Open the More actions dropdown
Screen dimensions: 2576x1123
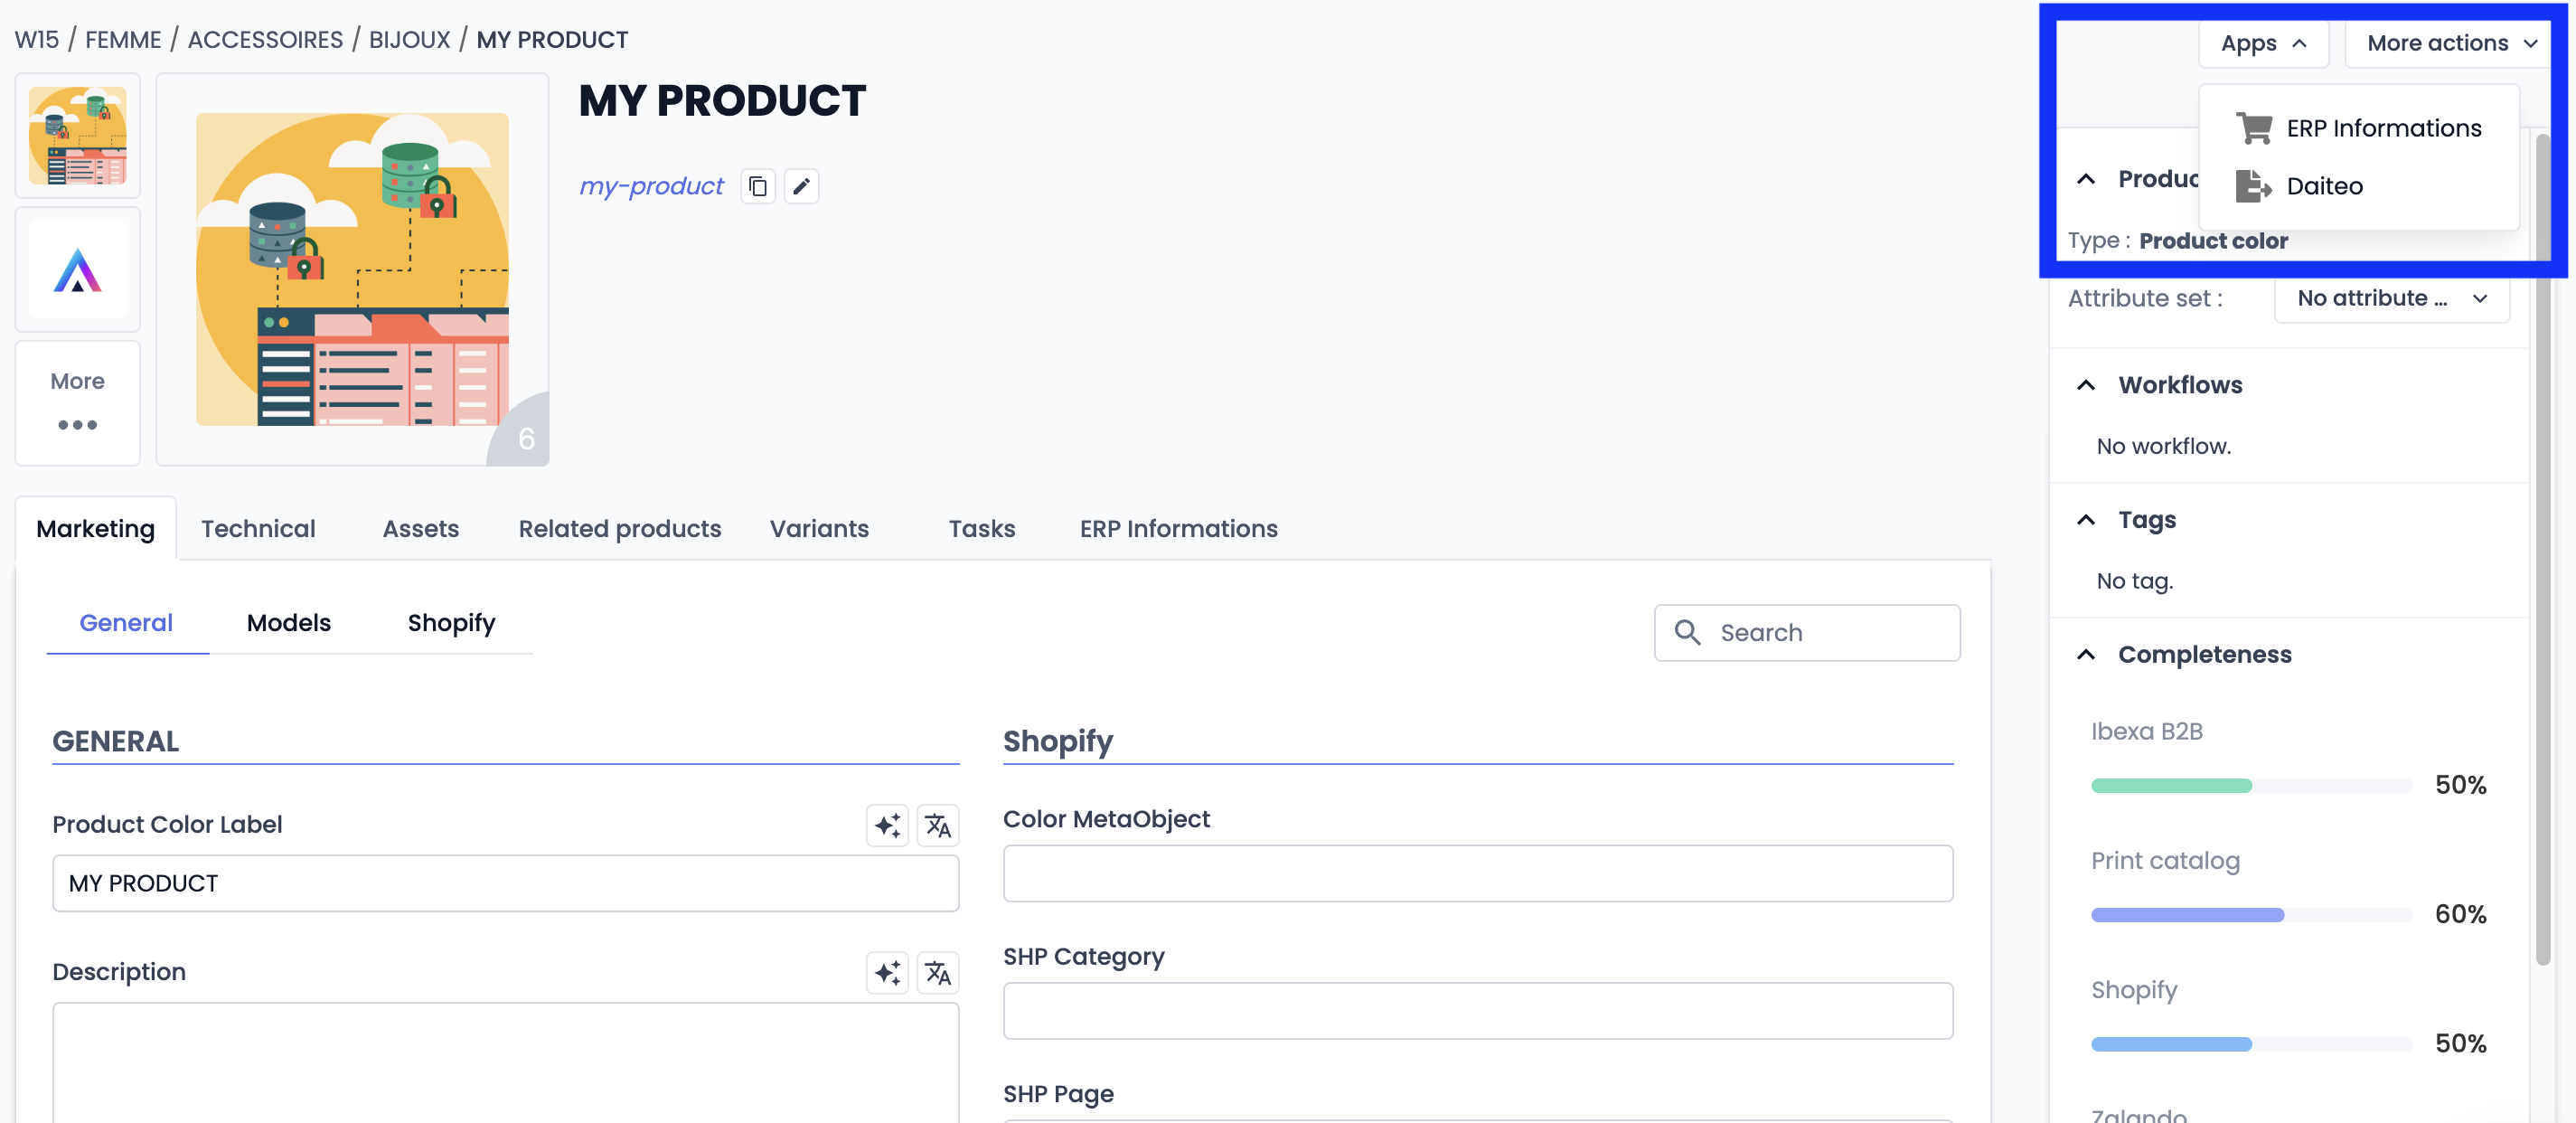(x=2451, y=43)
